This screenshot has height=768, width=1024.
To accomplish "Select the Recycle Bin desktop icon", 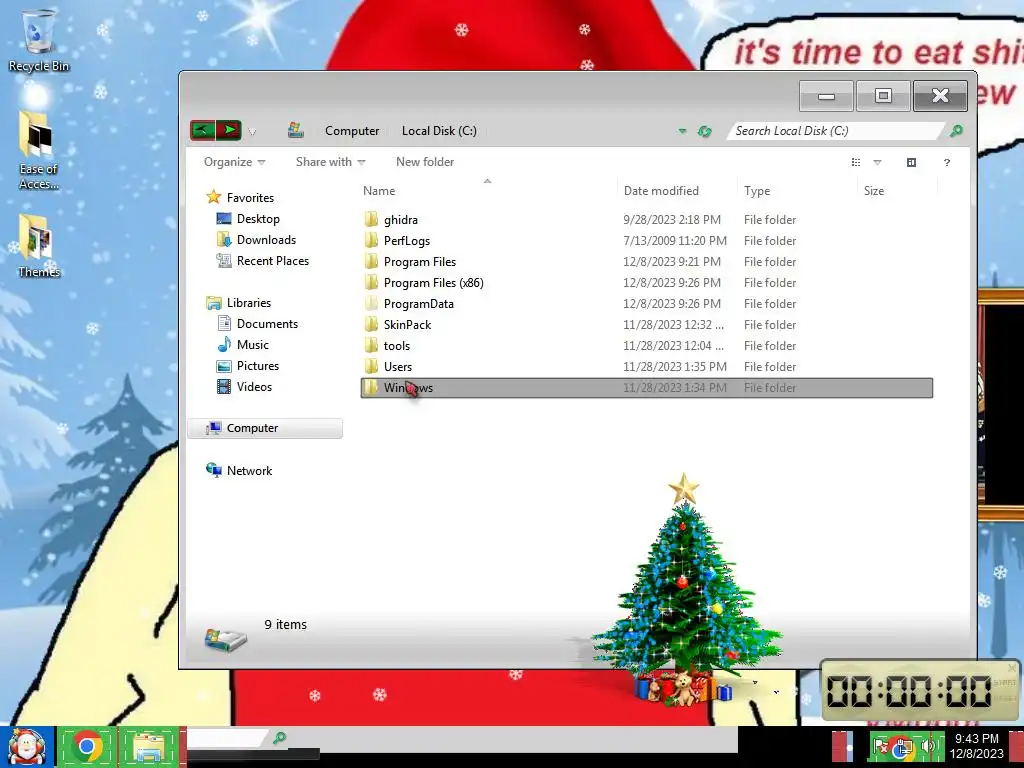I will pos(39,40).
